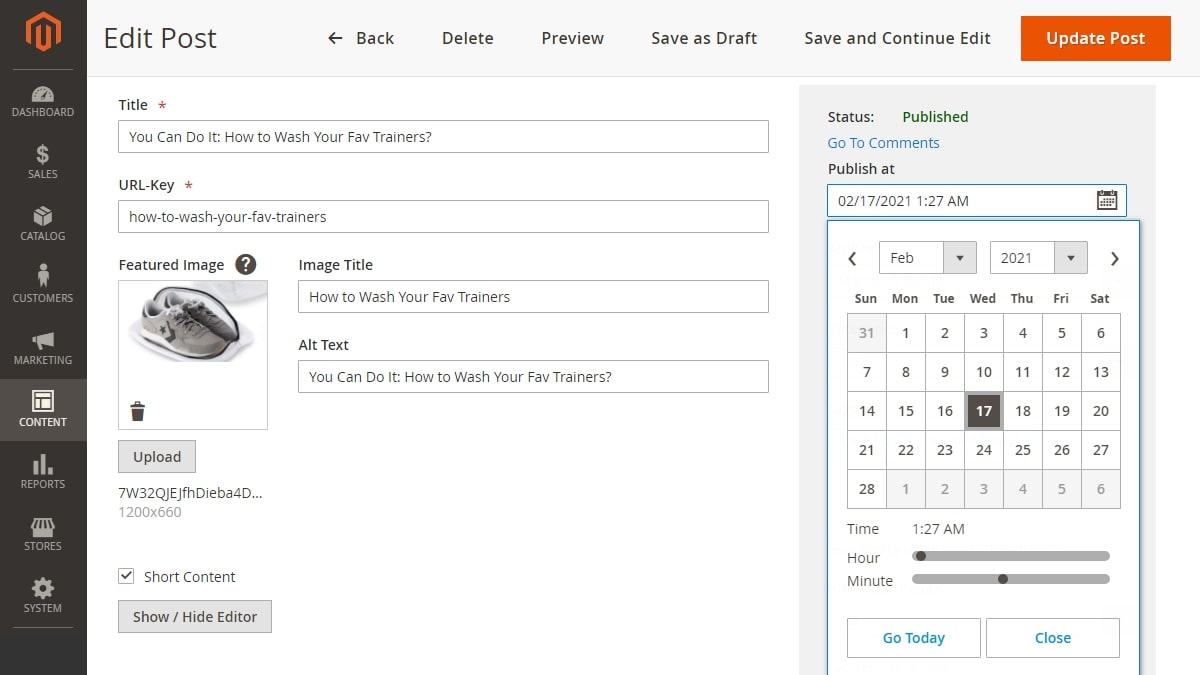1200x675 pixels.
Task: Select day 7 in calendar
Action: coord(867,372)
